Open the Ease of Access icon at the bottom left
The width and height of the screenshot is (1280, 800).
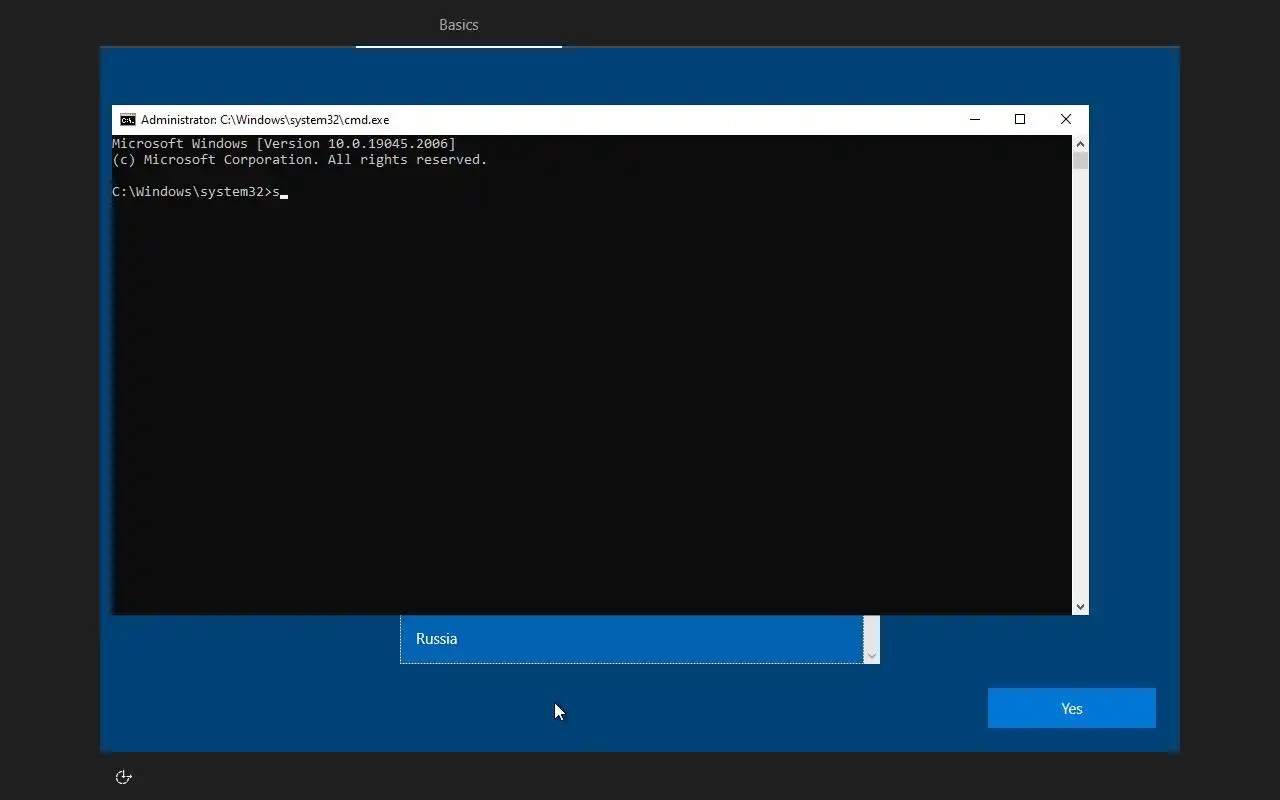click(124, 777)
